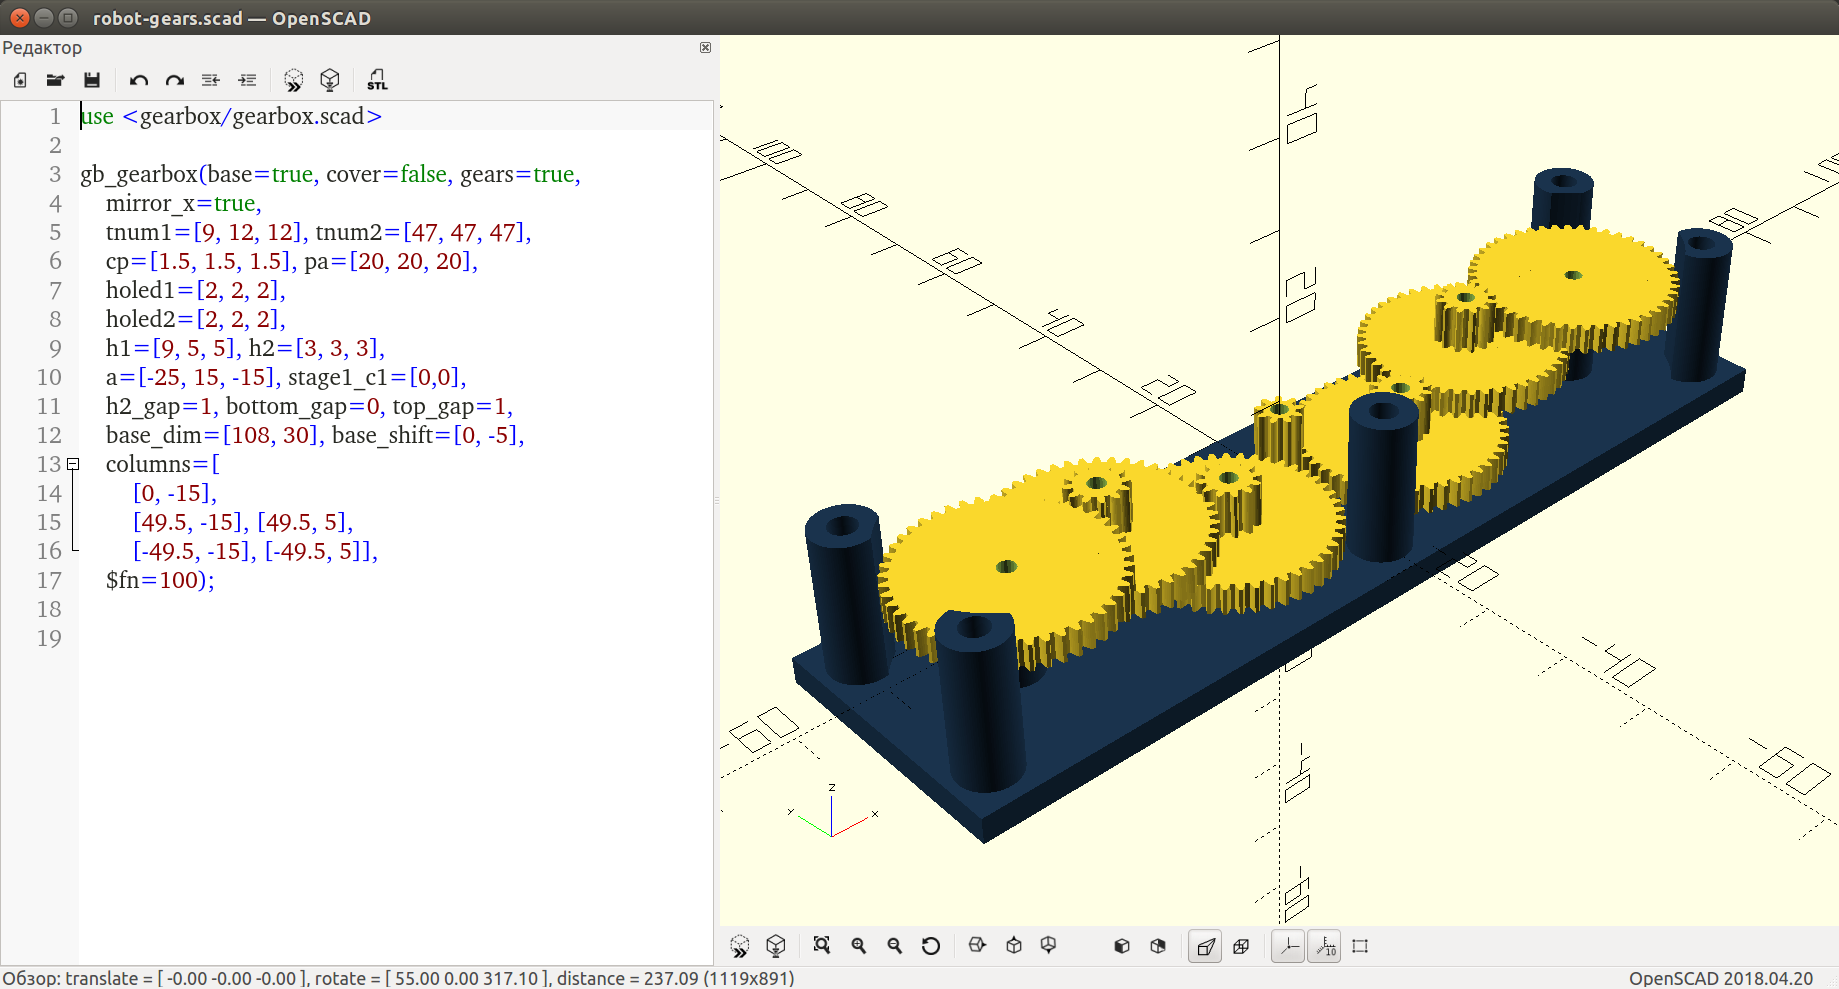Image resolution: width=1839 pixels, height=989 pixels.
Task: Undo the last edit
Action: [139, 80]
